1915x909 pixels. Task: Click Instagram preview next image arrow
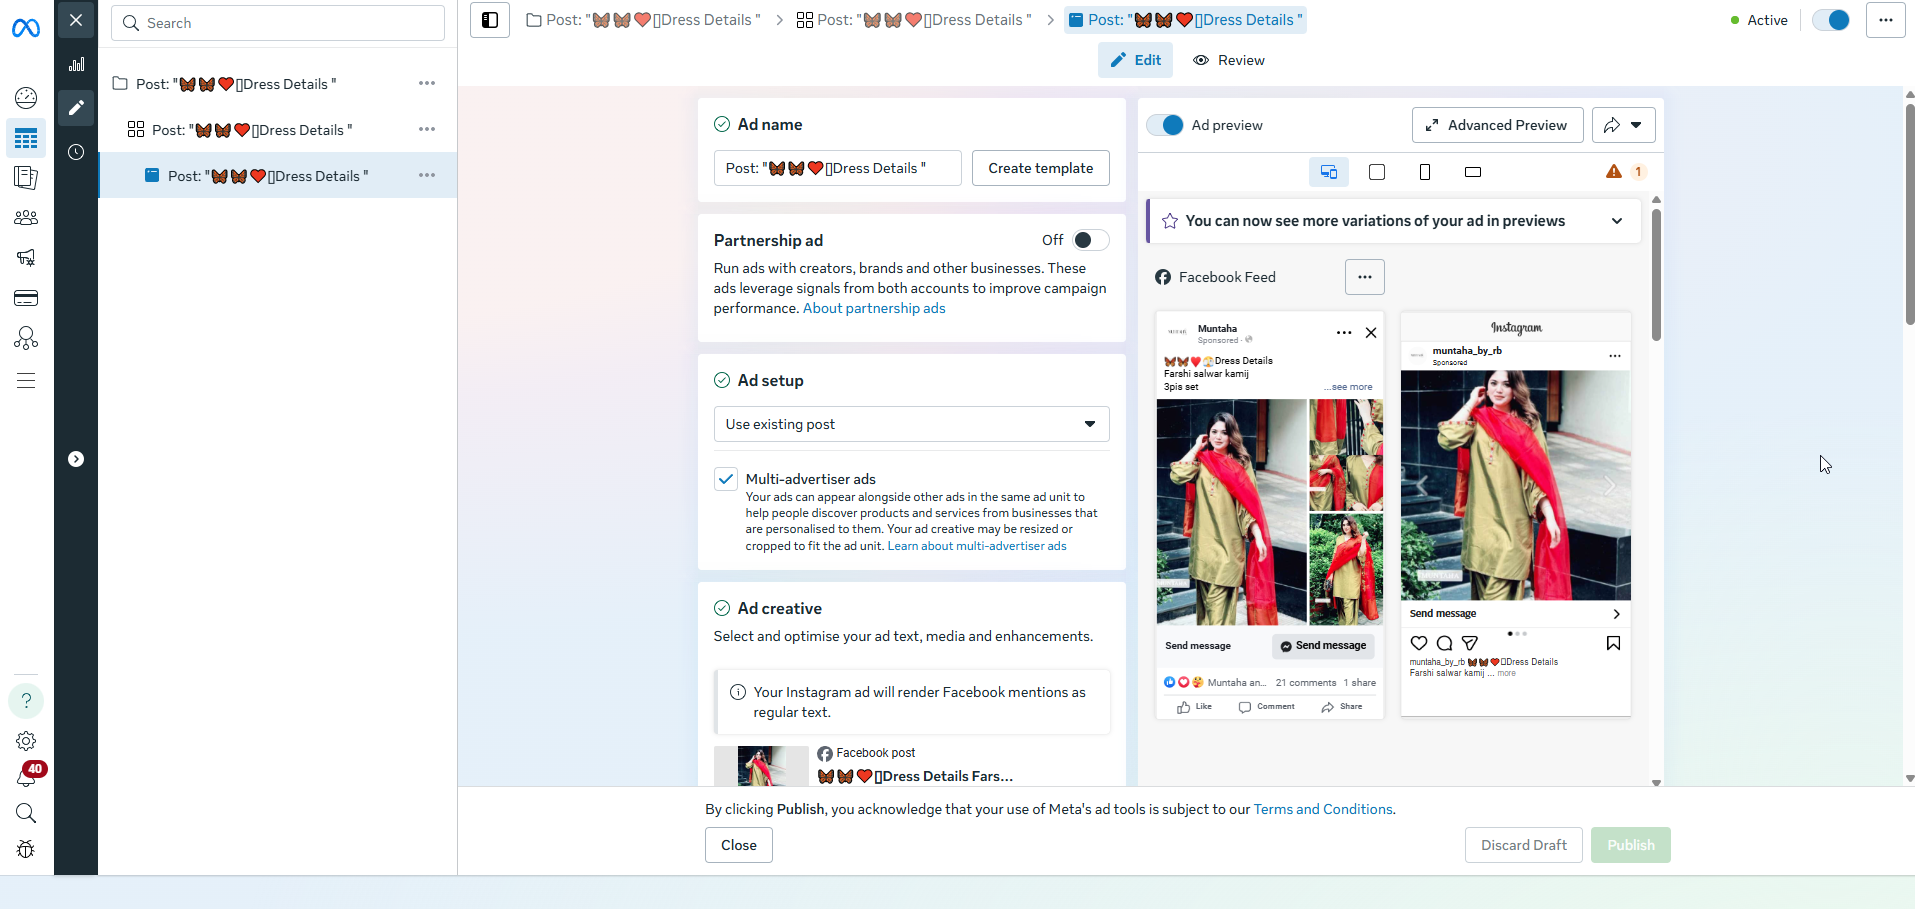1609,486
